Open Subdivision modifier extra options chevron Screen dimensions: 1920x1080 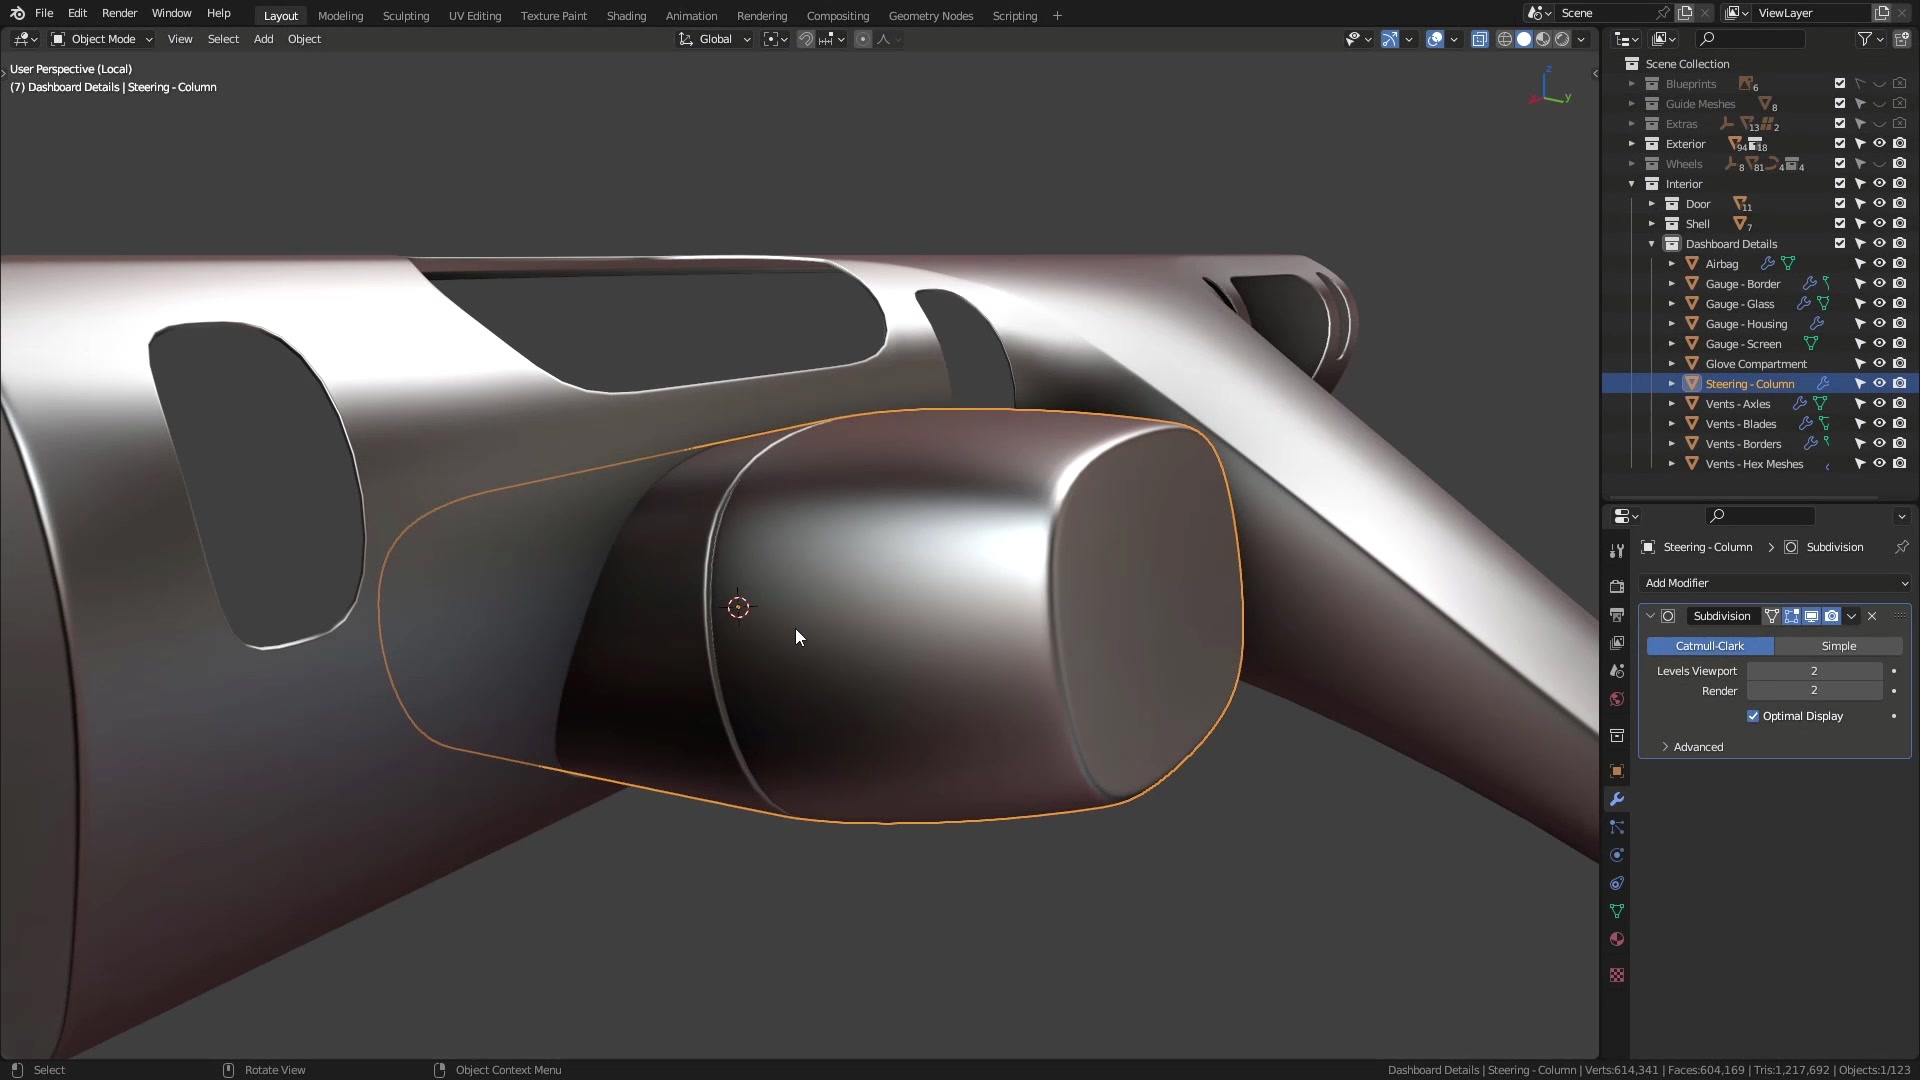coord(1852,616)
